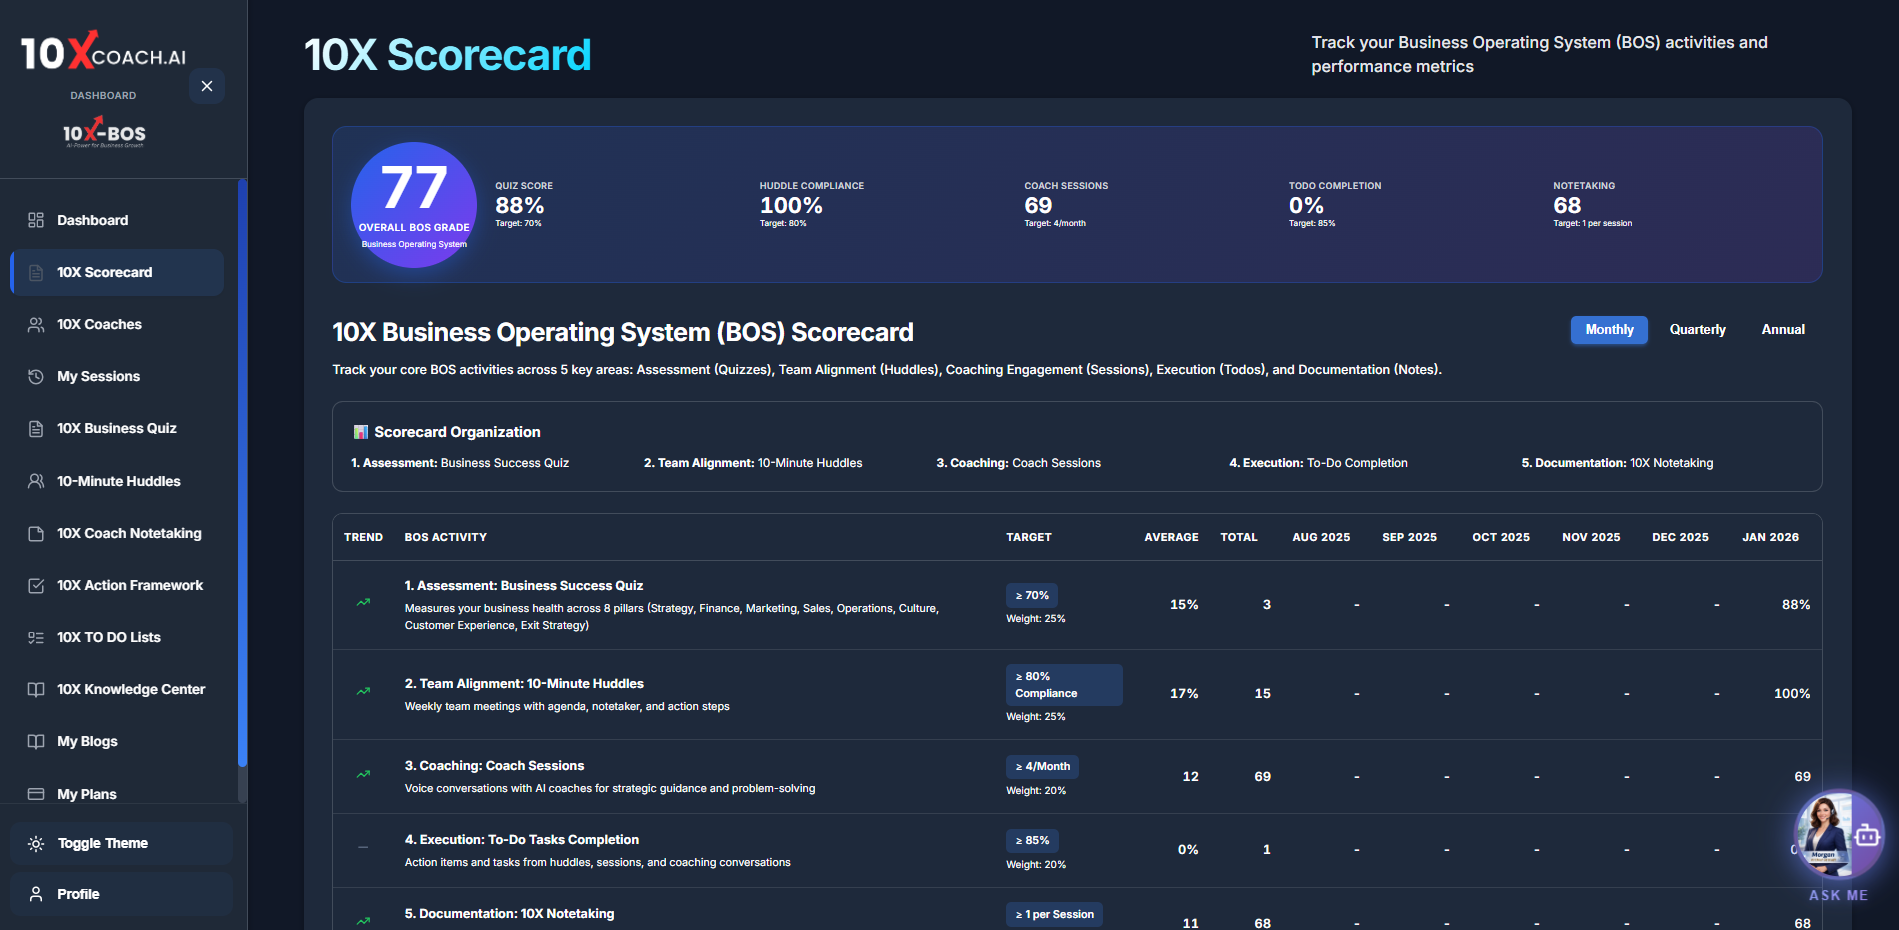Open My Plans from sidebar

87,794
